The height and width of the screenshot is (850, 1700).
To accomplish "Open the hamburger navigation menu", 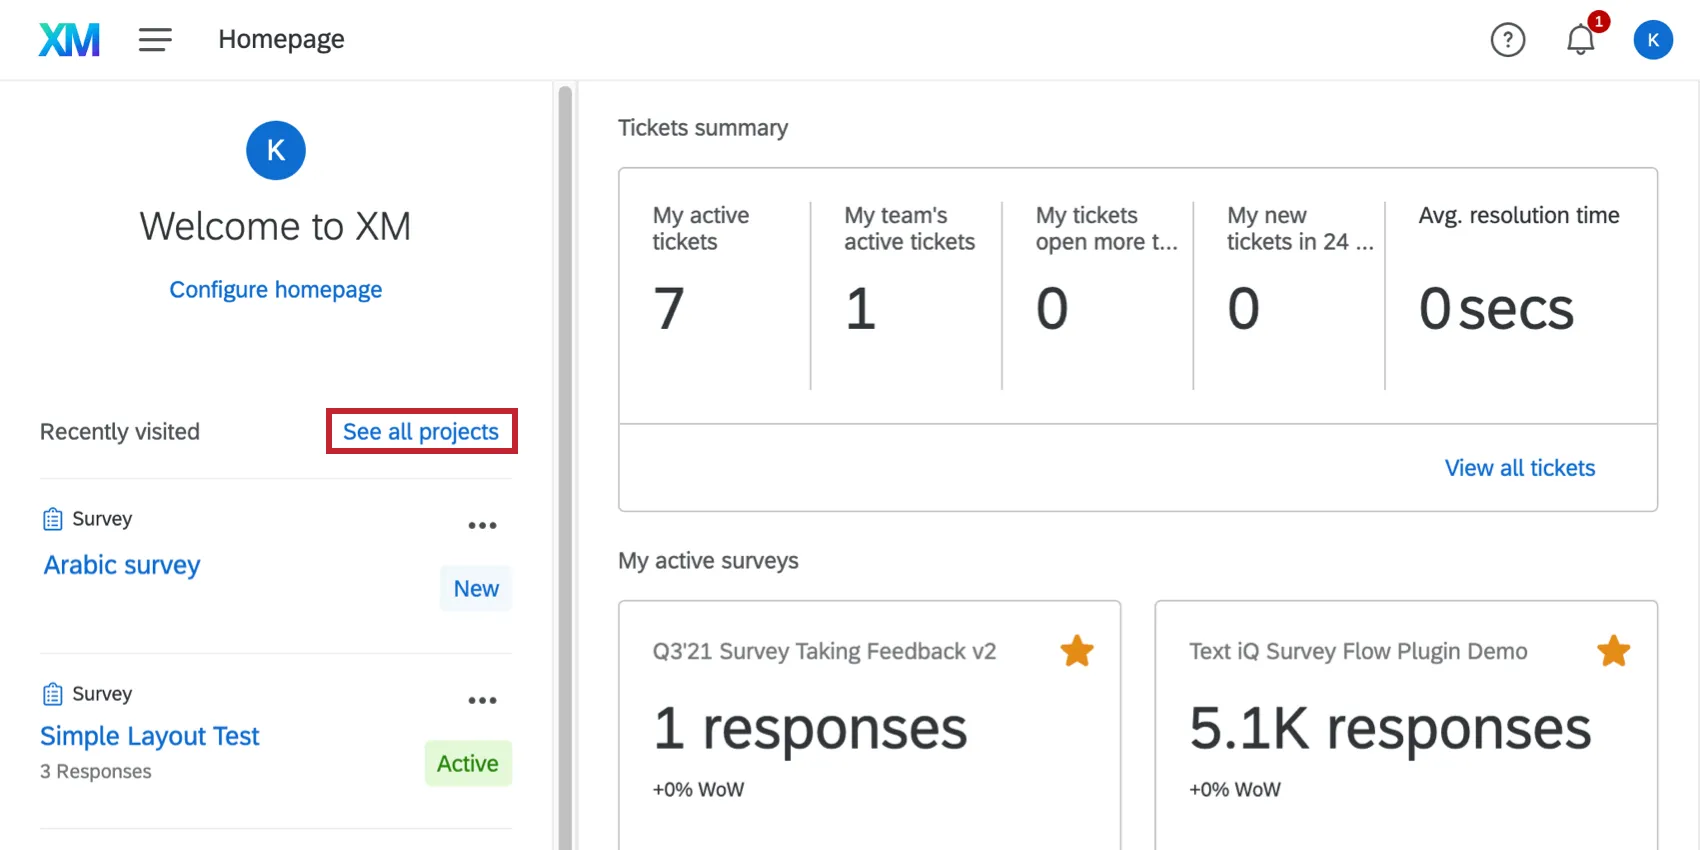I will [155, 40].
